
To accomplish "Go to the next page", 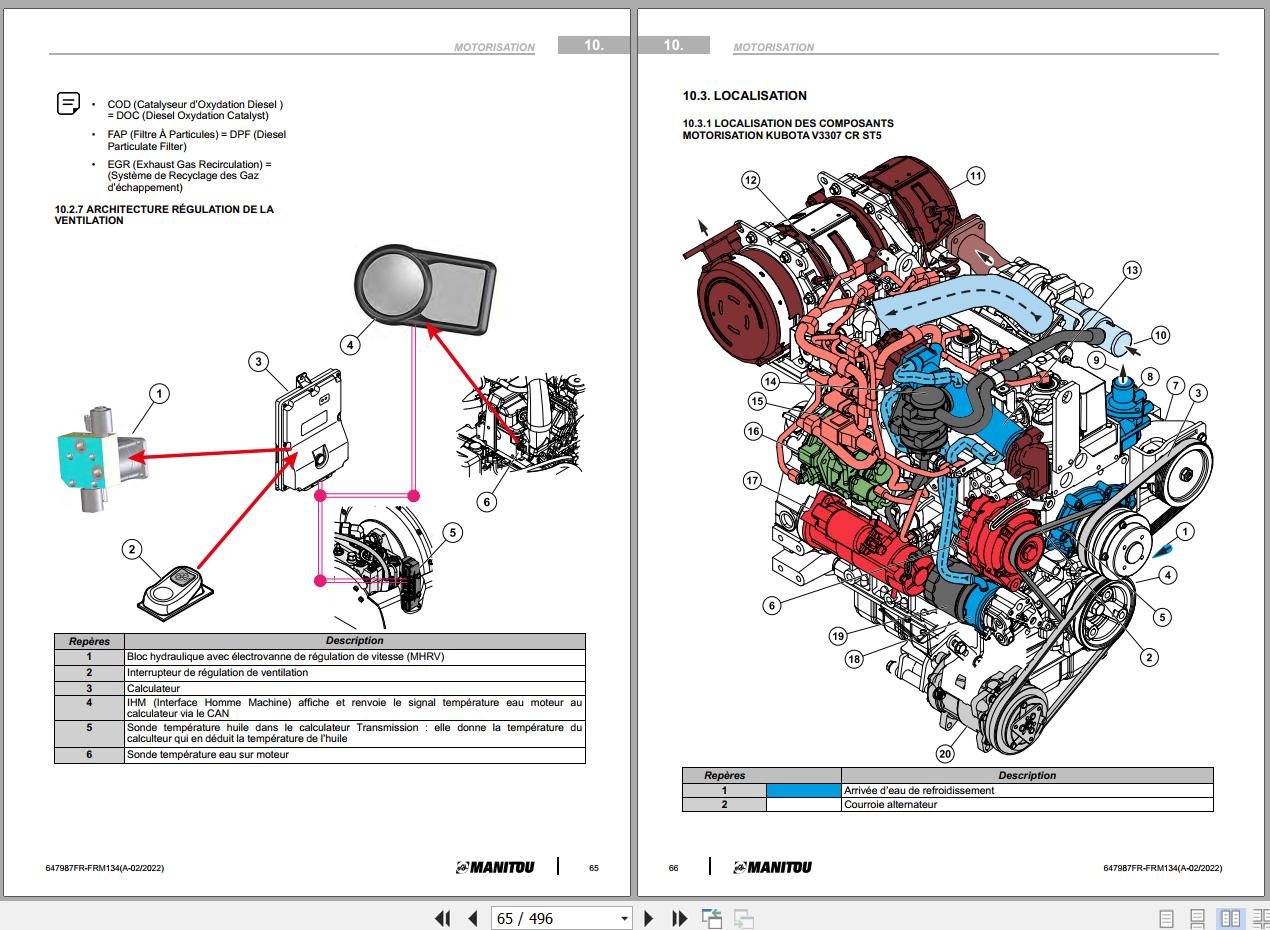I will (x=648, y=918).
